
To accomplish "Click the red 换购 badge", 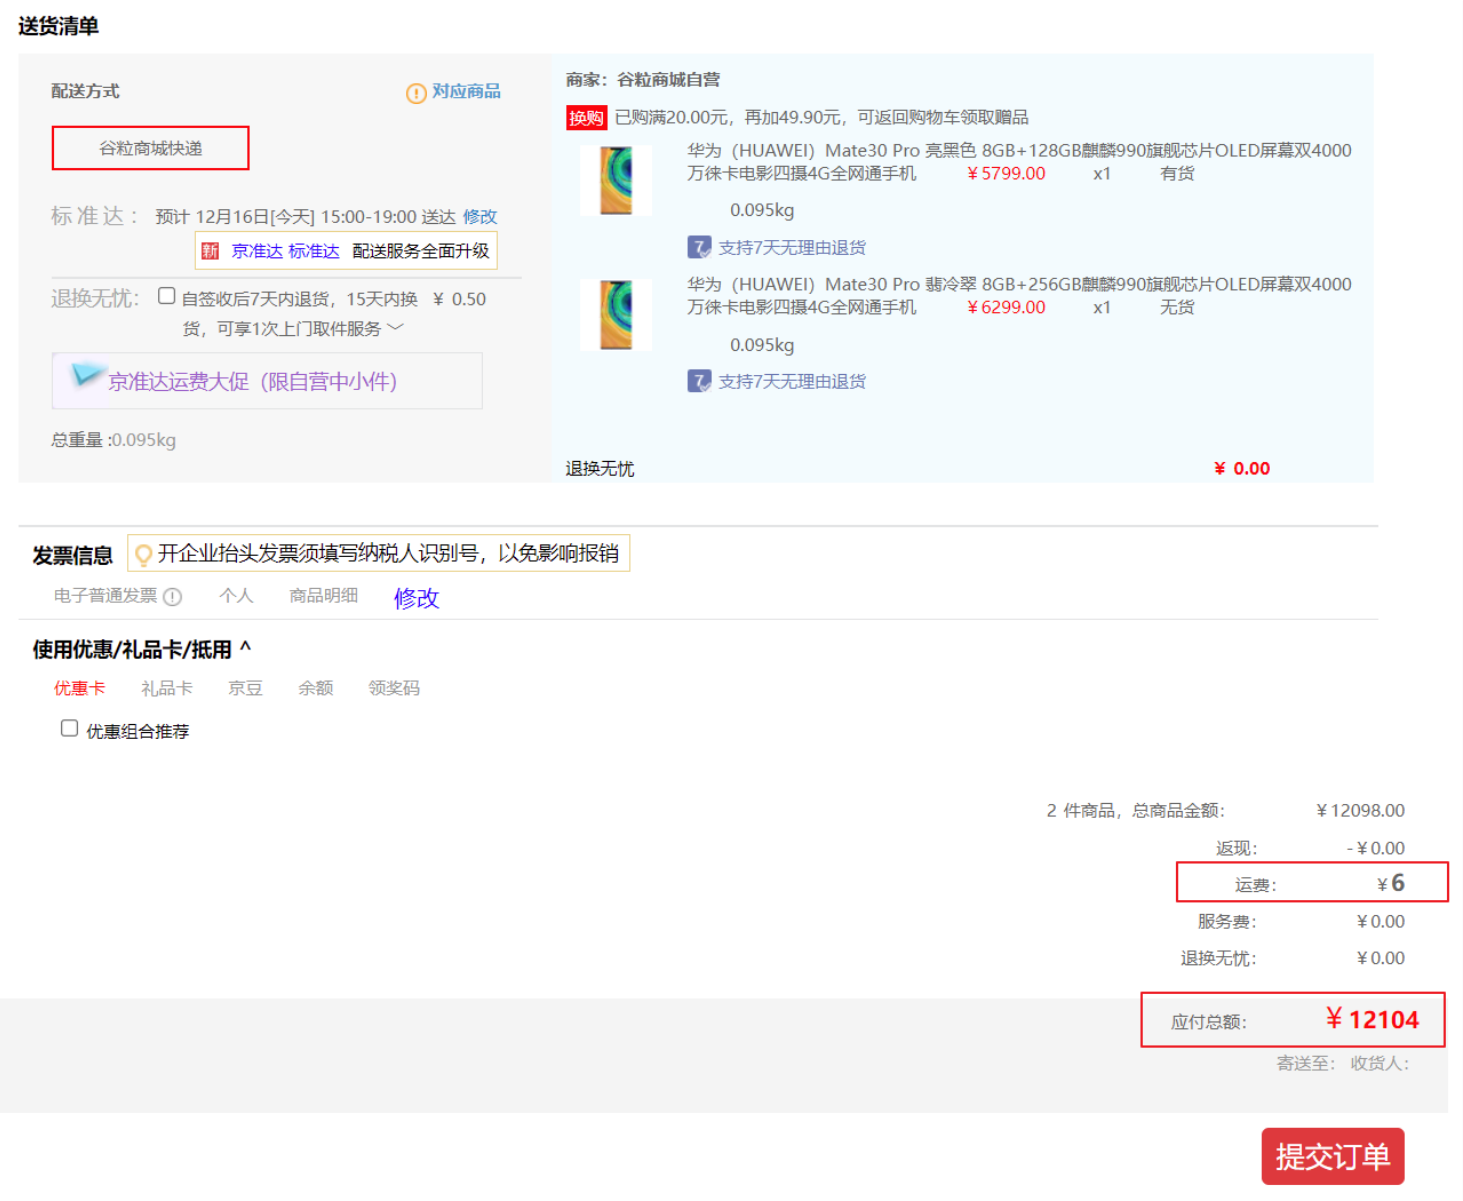I will click(x=586, y=118).
